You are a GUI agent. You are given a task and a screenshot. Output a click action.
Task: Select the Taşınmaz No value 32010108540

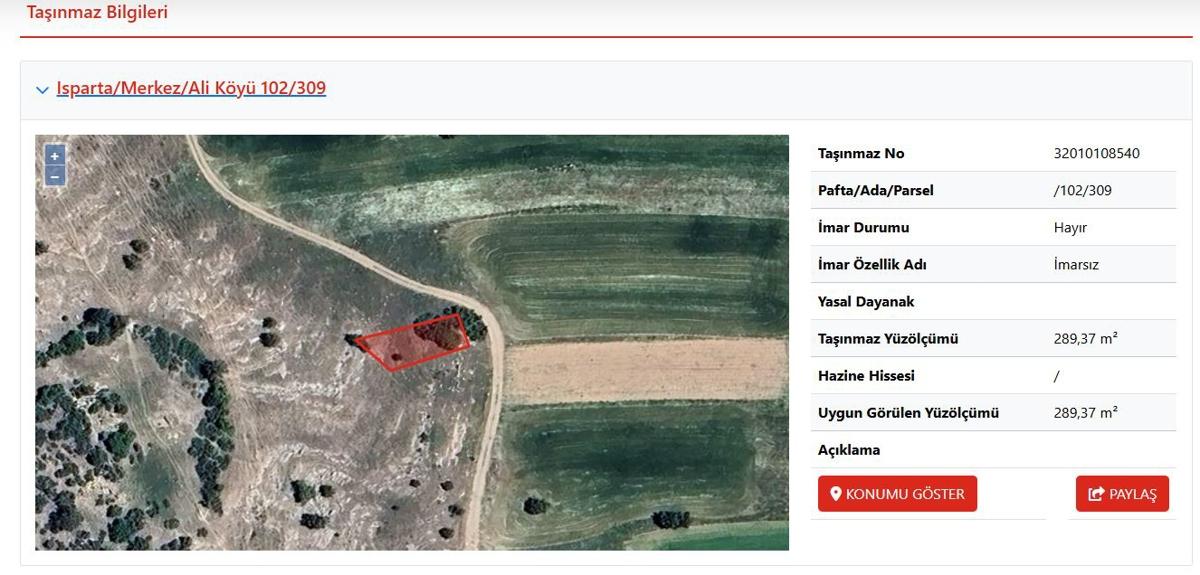1096,153
